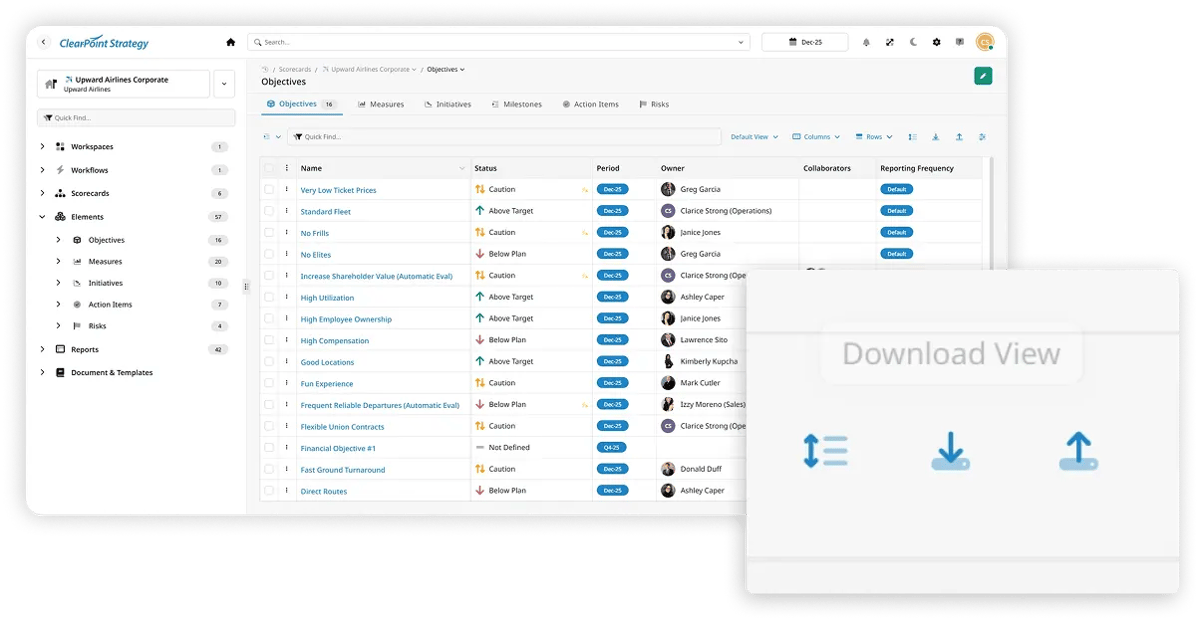
Task: Switch to the Milestones tab
Action: [x=516, y=104]
